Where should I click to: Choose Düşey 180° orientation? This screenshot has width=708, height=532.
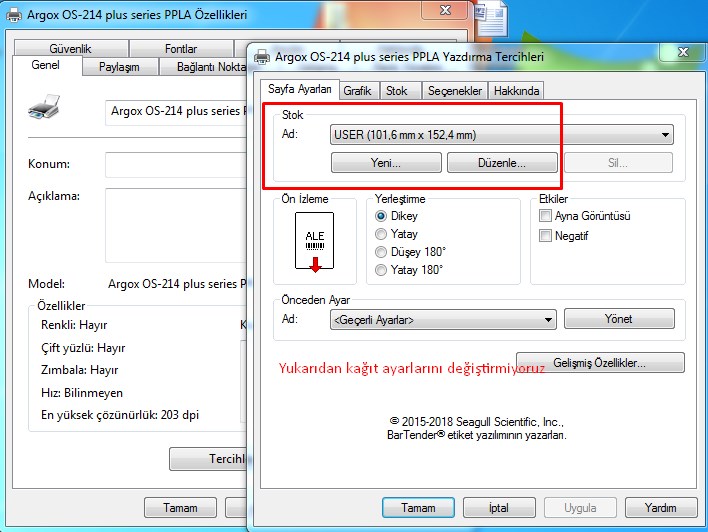(381, 252)
